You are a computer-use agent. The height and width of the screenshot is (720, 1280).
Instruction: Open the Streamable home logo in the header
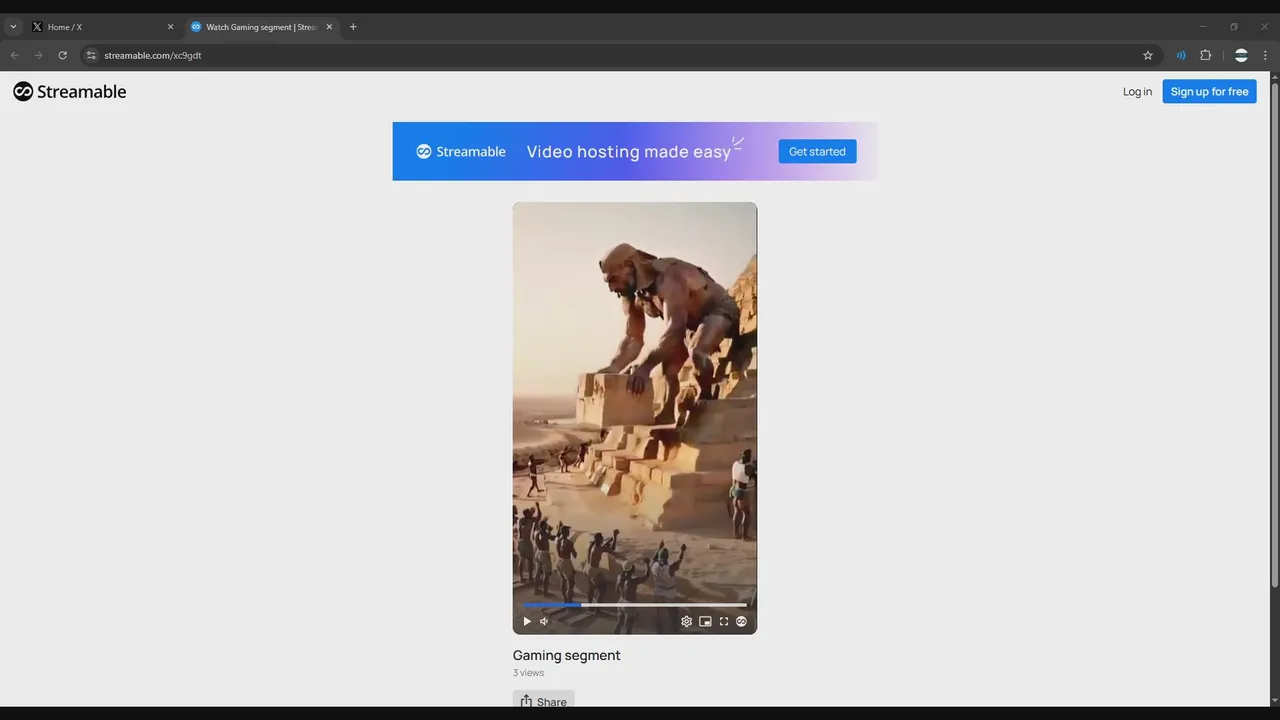70,91
